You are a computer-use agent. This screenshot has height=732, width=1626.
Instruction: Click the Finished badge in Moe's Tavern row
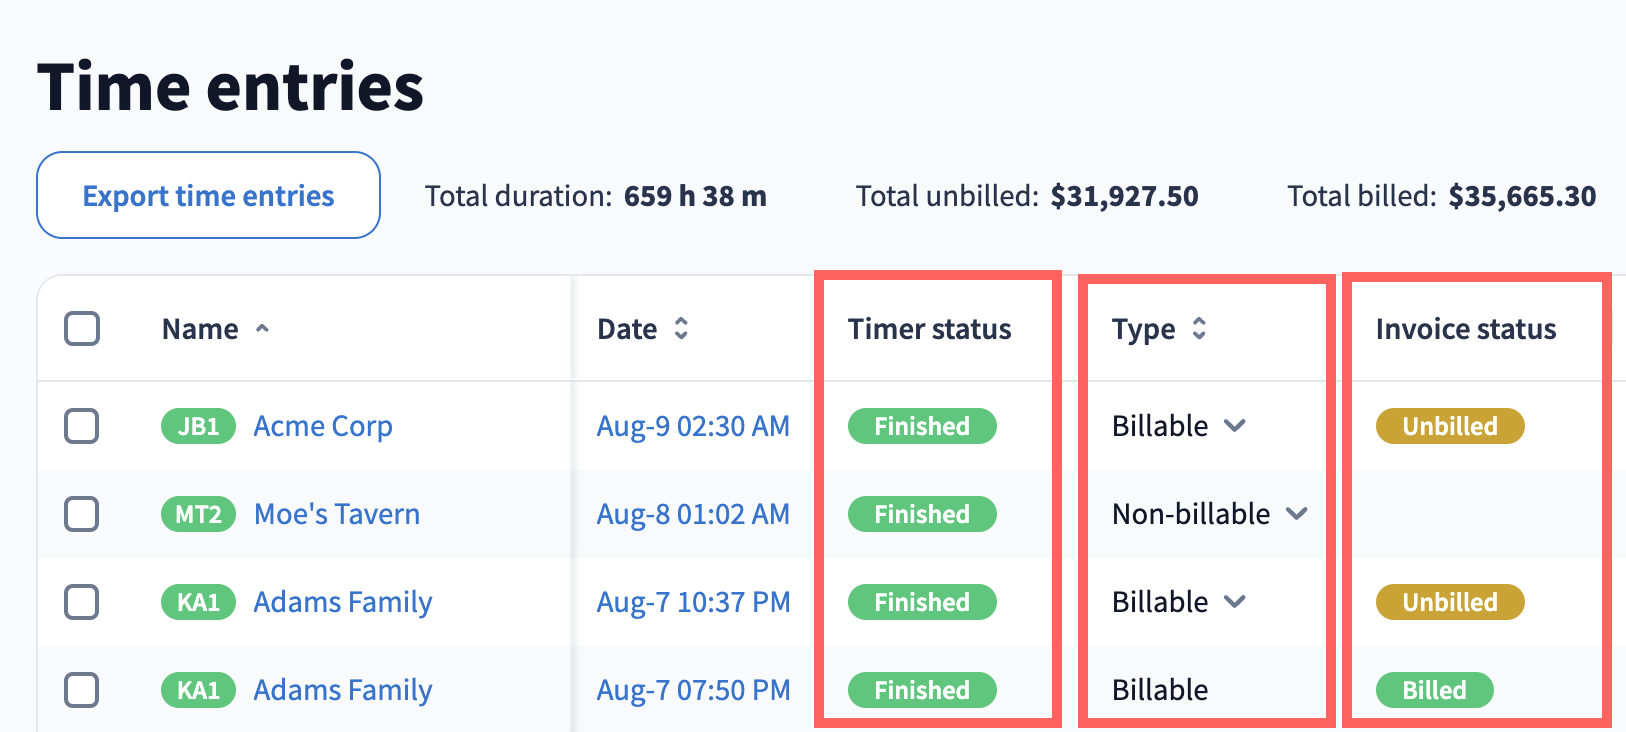pyautogui.click(x=921, y=515)
